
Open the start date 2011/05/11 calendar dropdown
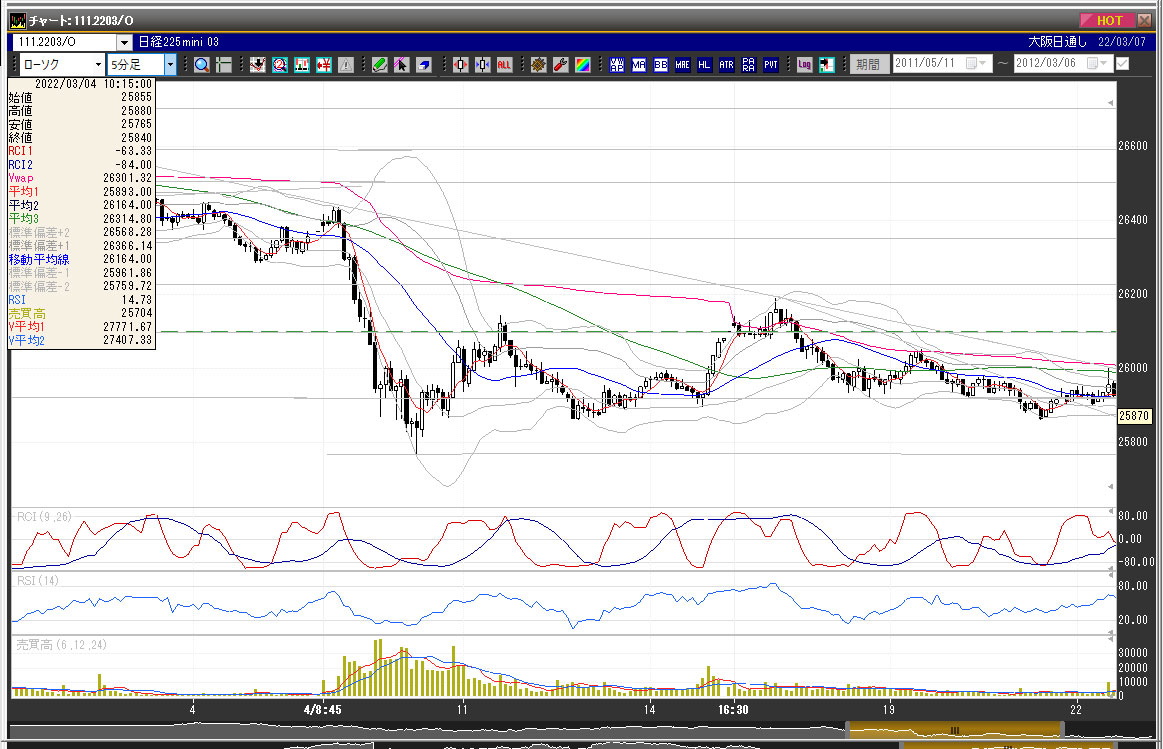coord(976,64)
